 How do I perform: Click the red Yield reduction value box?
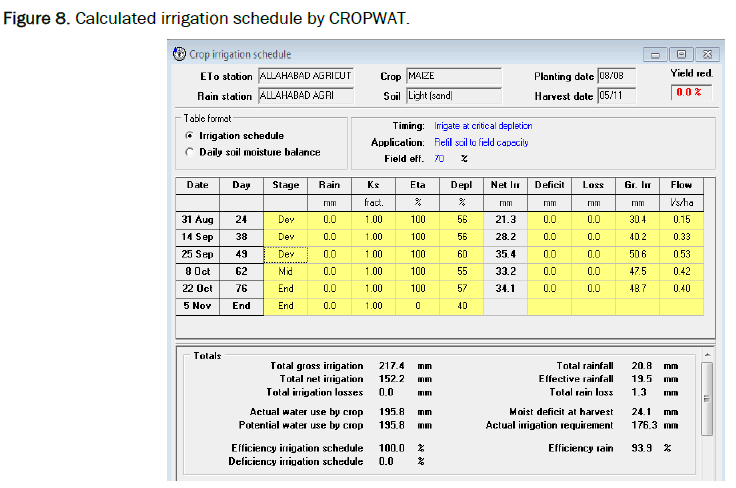click(688, 92)
